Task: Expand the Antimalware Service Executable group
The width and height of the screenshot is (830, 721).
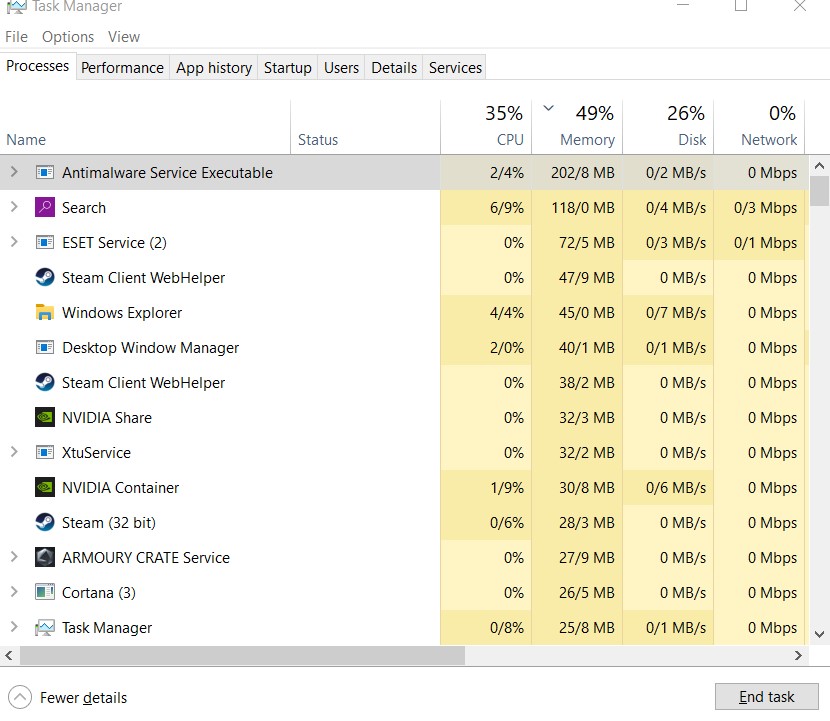Action: [x=14, y=172]
